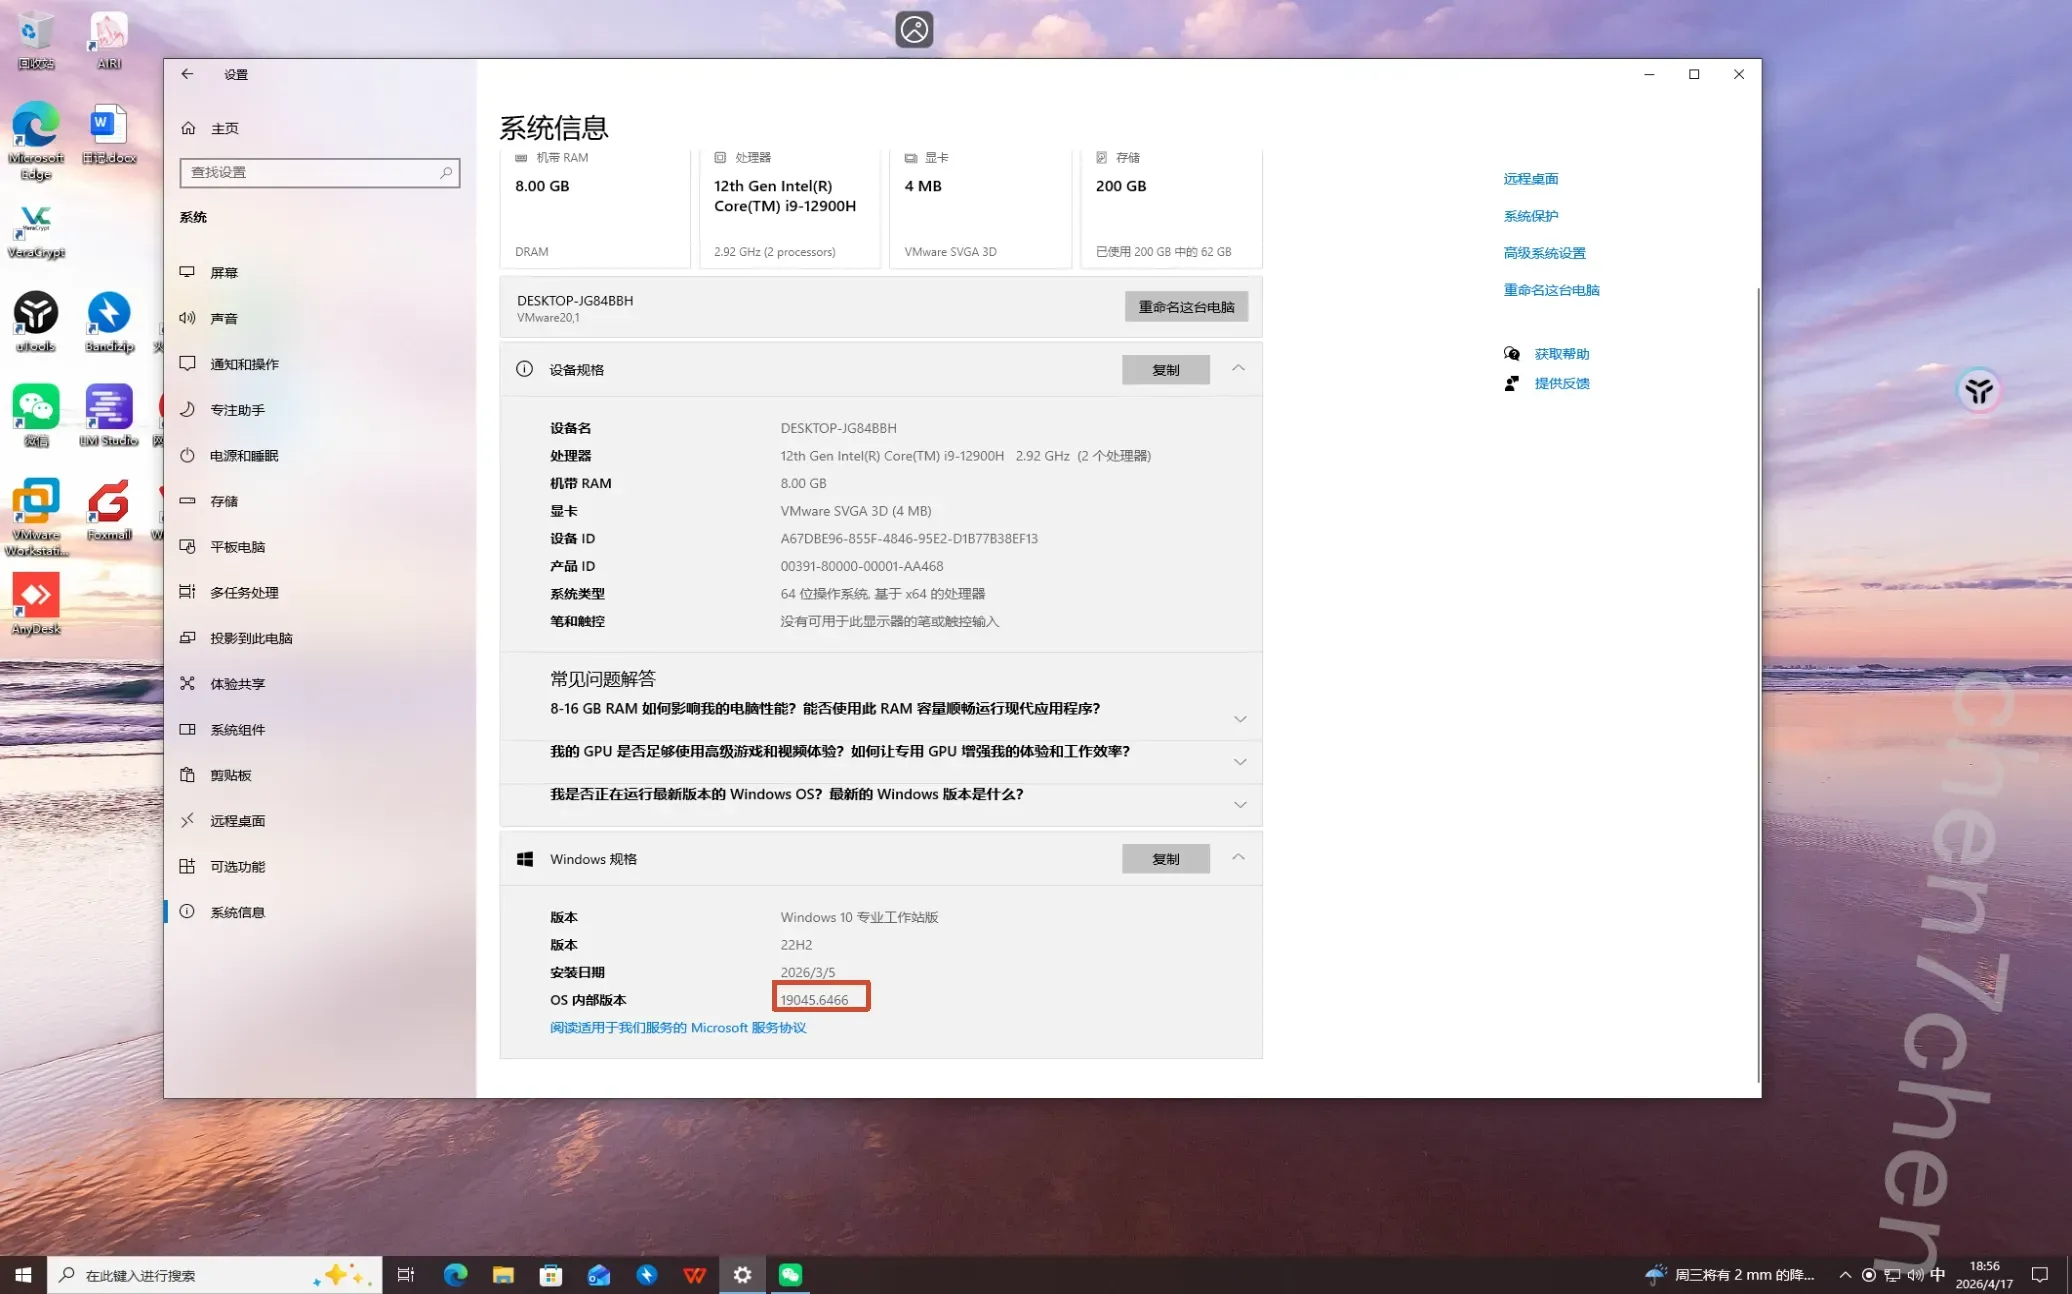Open WeChat from the taskbar
Viewport: 2072px width, 1294px height.
coord(790,1274)
